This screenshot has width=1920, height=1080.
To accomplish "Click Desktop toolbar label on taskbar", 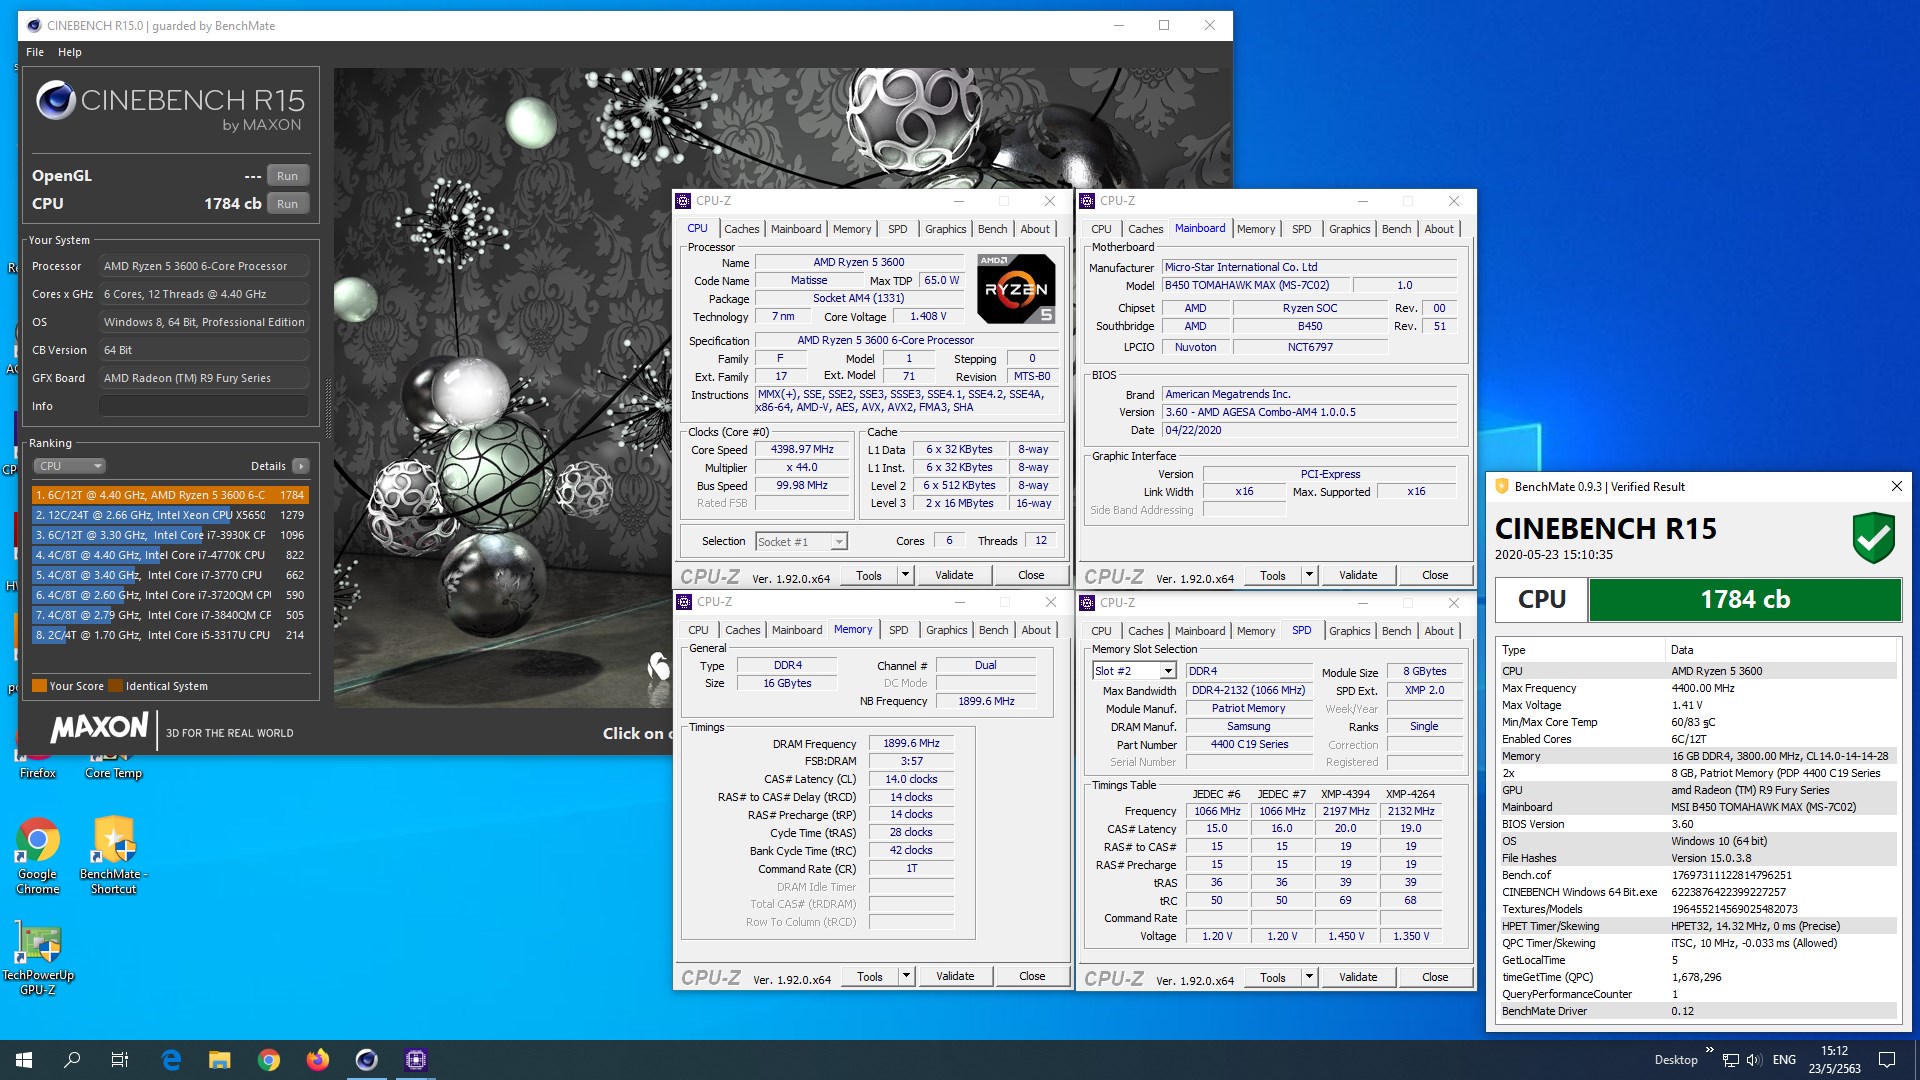I will point(1676,1060).
